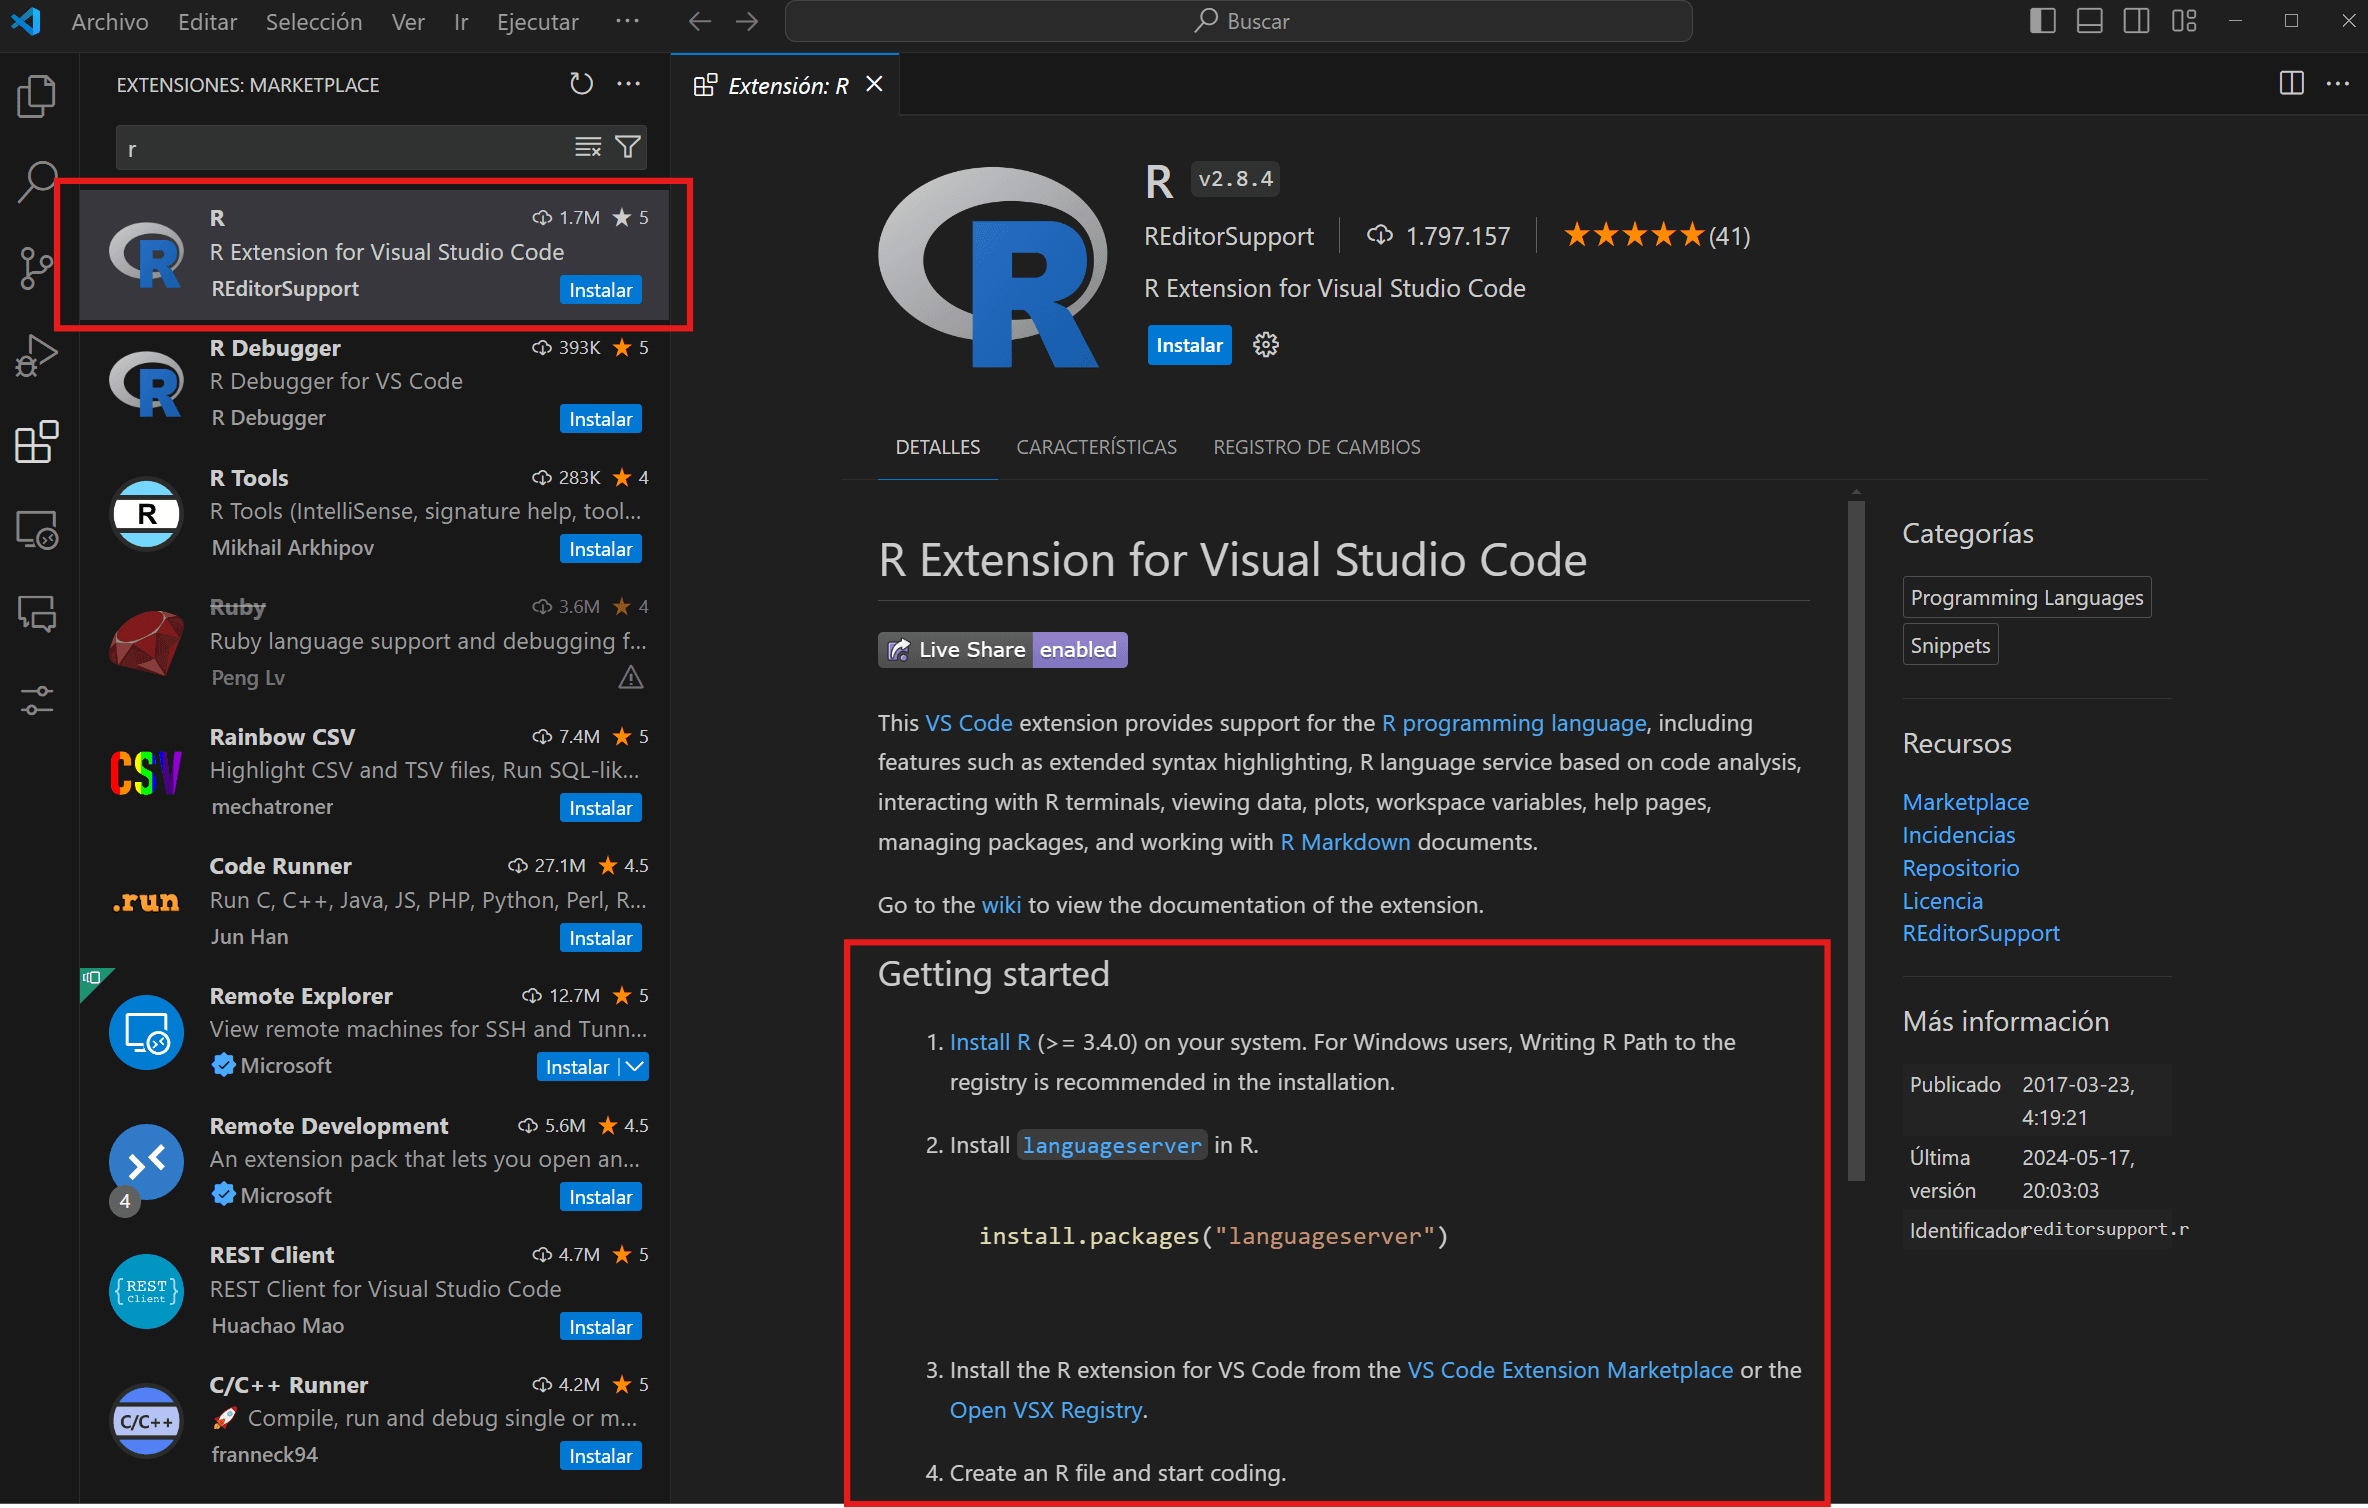Install R Tools extension

[x=600, y=549]
